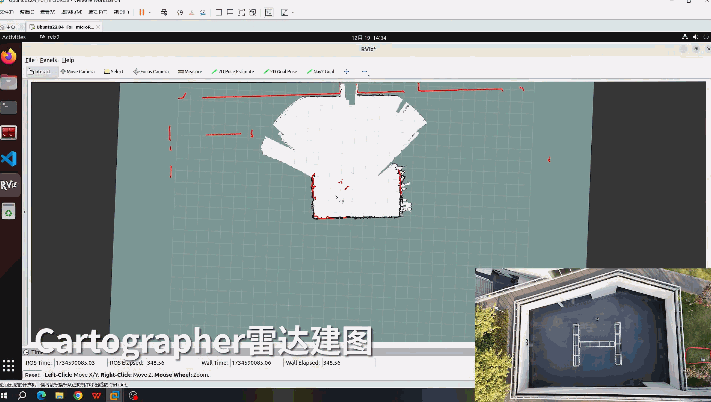Viewport: 711px width, 402px height.
Task: Switch to the Ubuntu 22.04 VM tab
Action: tap(63, 27)
